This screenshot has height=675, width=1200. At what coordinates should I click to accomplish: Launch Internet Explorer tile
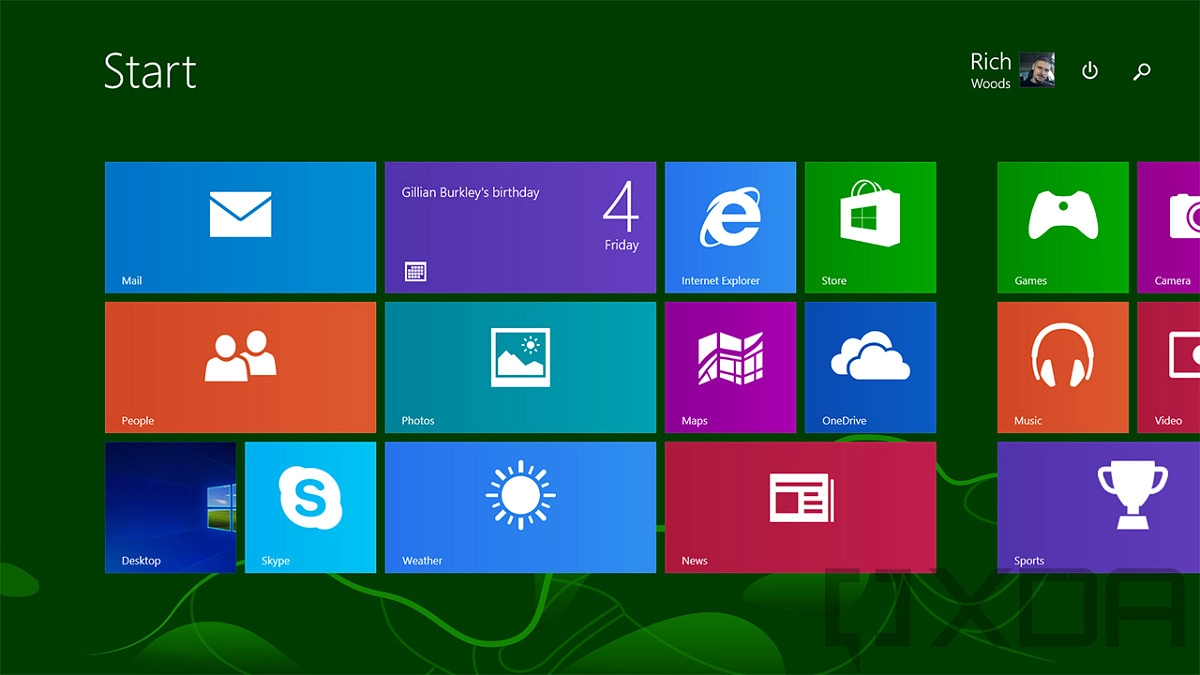coord(730,227)
